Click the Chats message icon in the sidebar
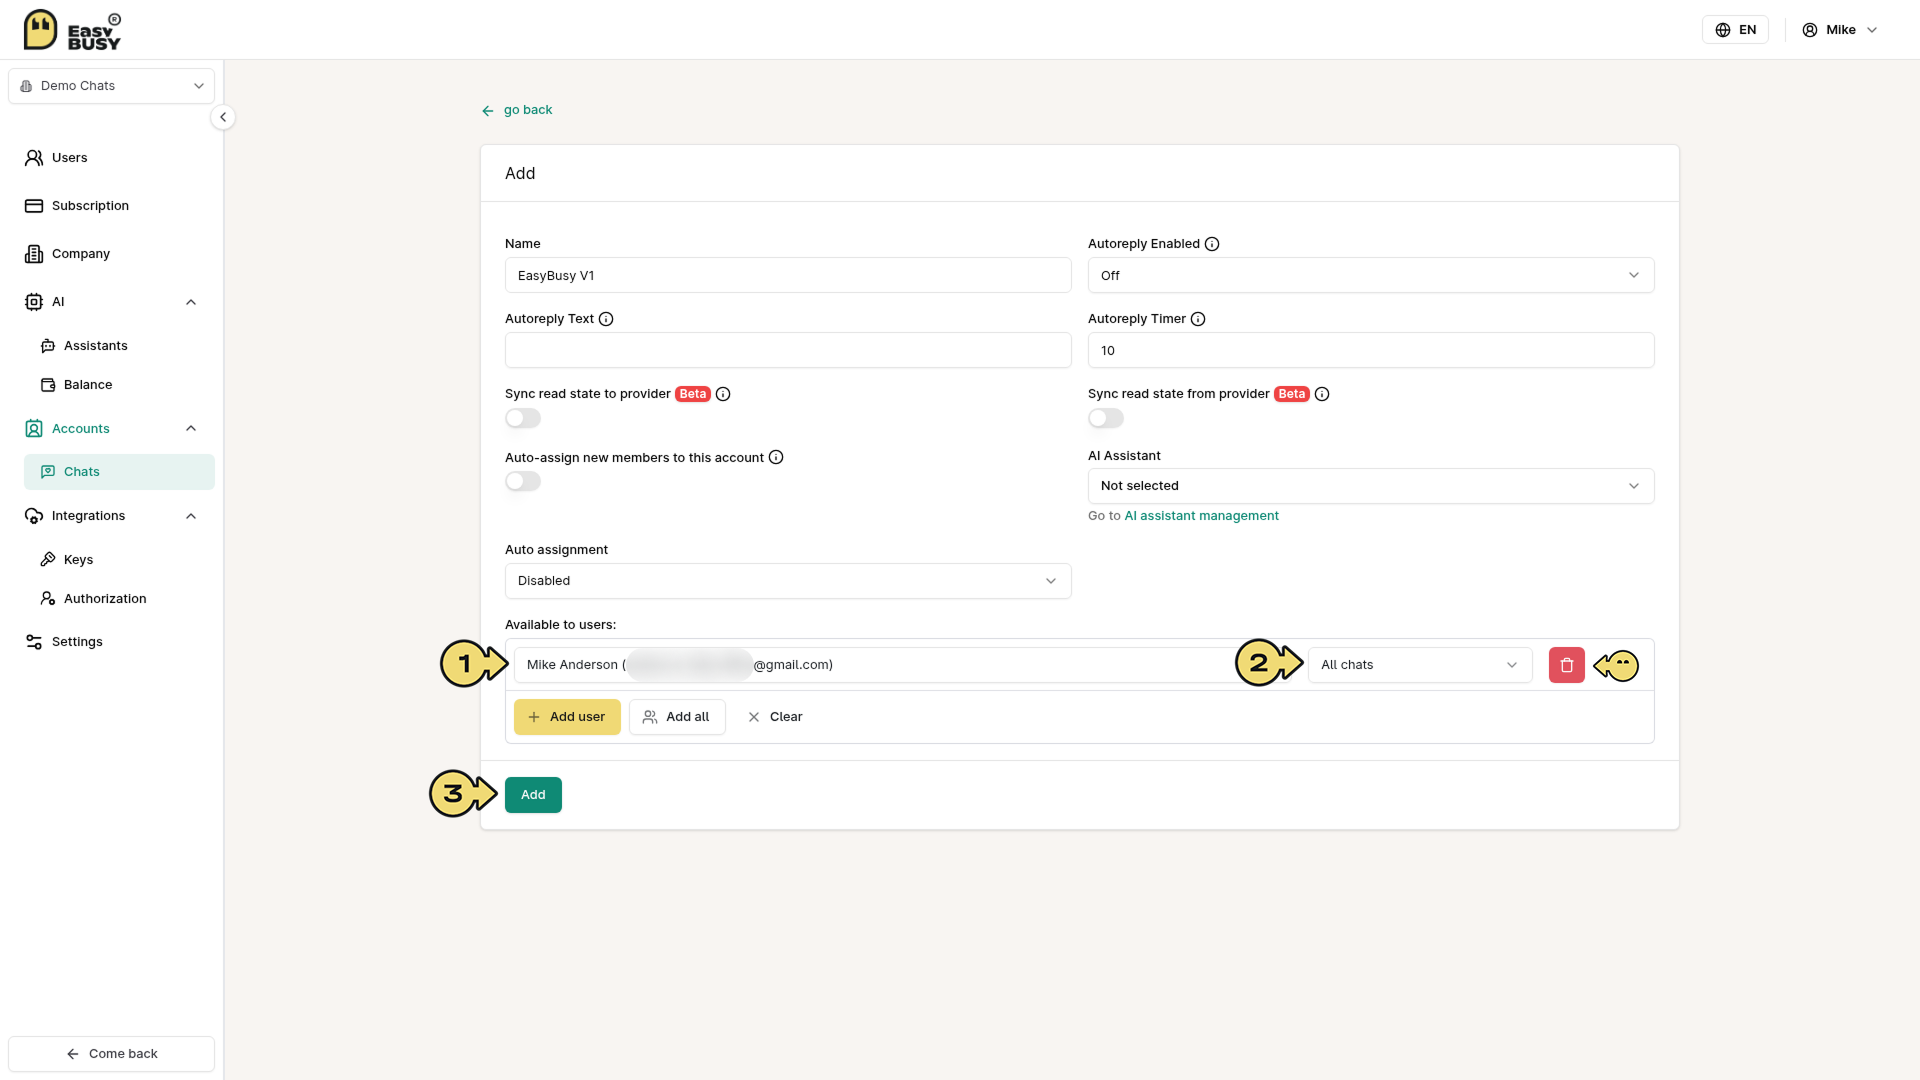 [48, 472]
